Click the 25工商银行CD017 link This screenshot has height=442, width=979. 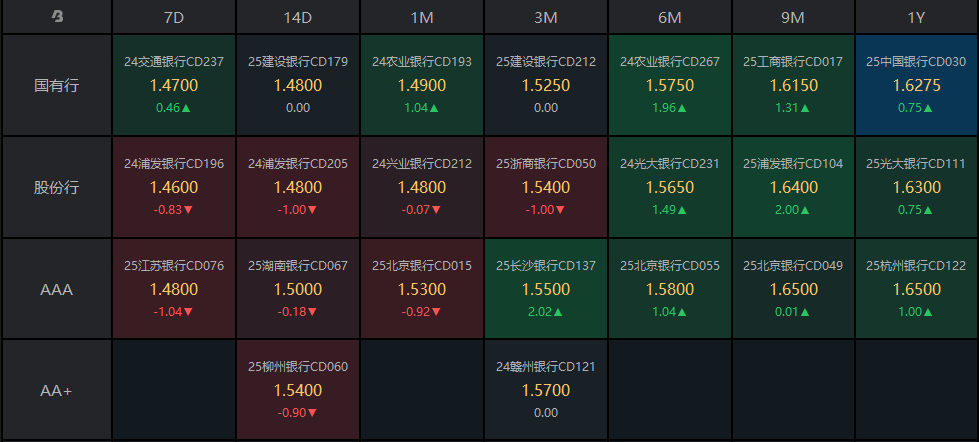click(x=793, y=62)
